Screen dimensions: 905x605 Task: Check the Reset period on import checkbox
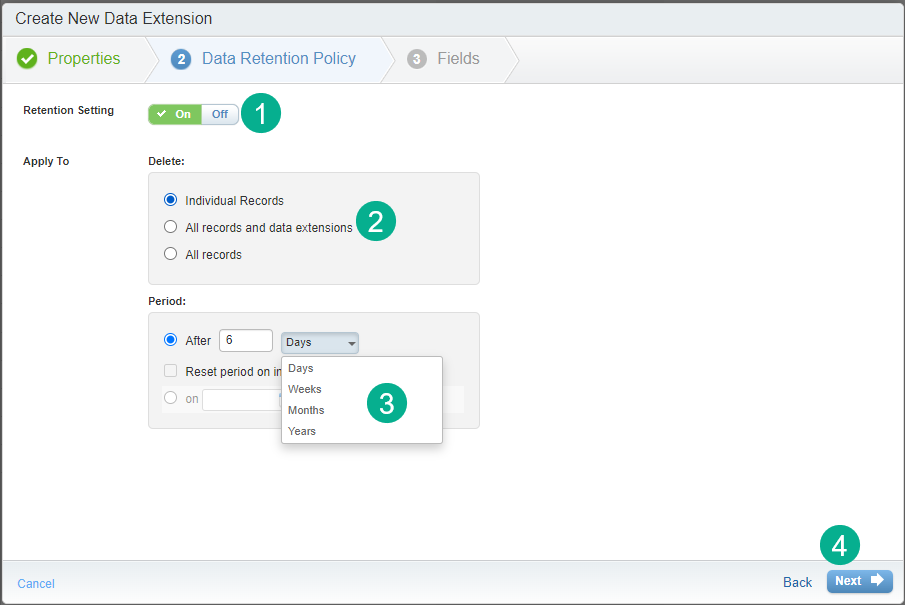[171, 371]
